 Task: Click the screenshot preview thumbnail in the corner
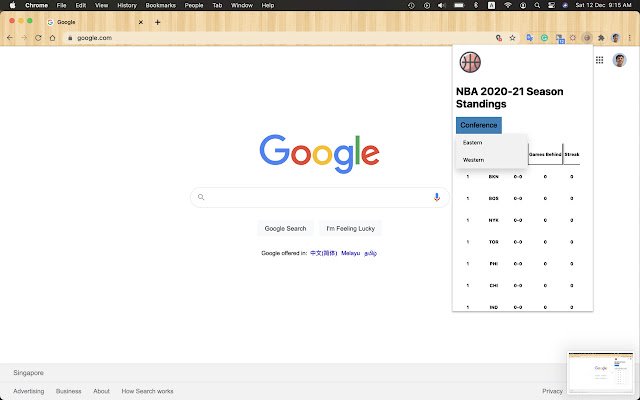pos(601,372)
